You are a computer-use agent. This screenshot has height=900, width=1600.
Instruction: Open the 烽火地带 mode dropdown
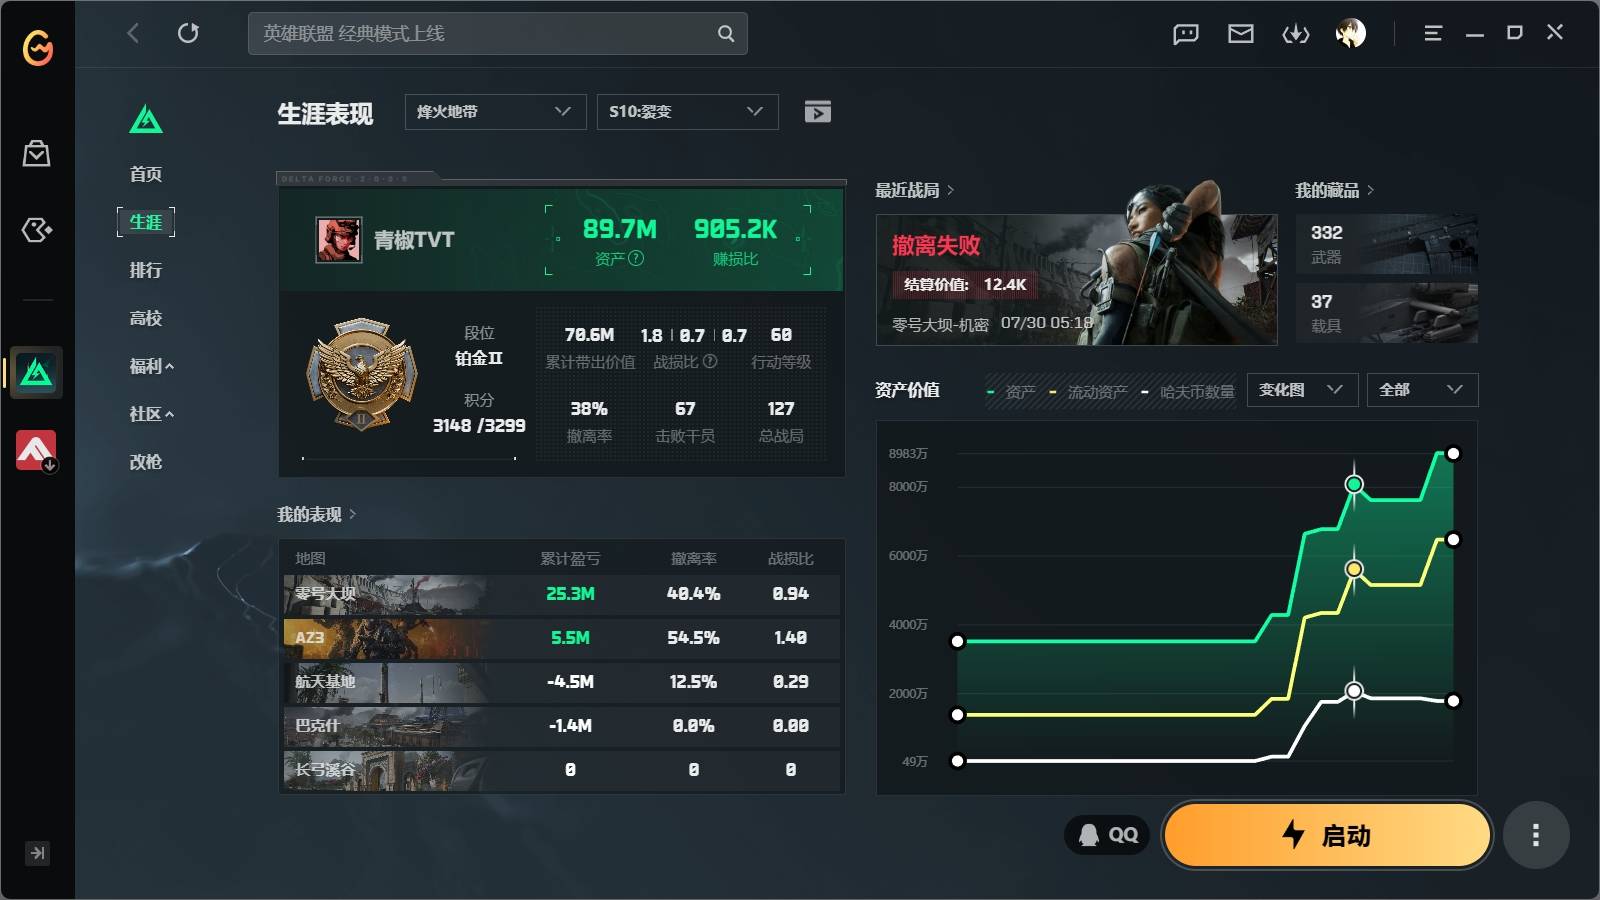[x=495, y=112]
